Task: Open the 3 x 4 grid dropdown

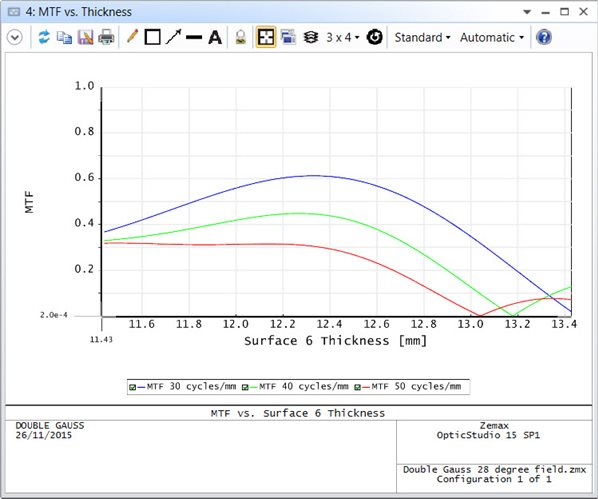Action: pos(342,37)
